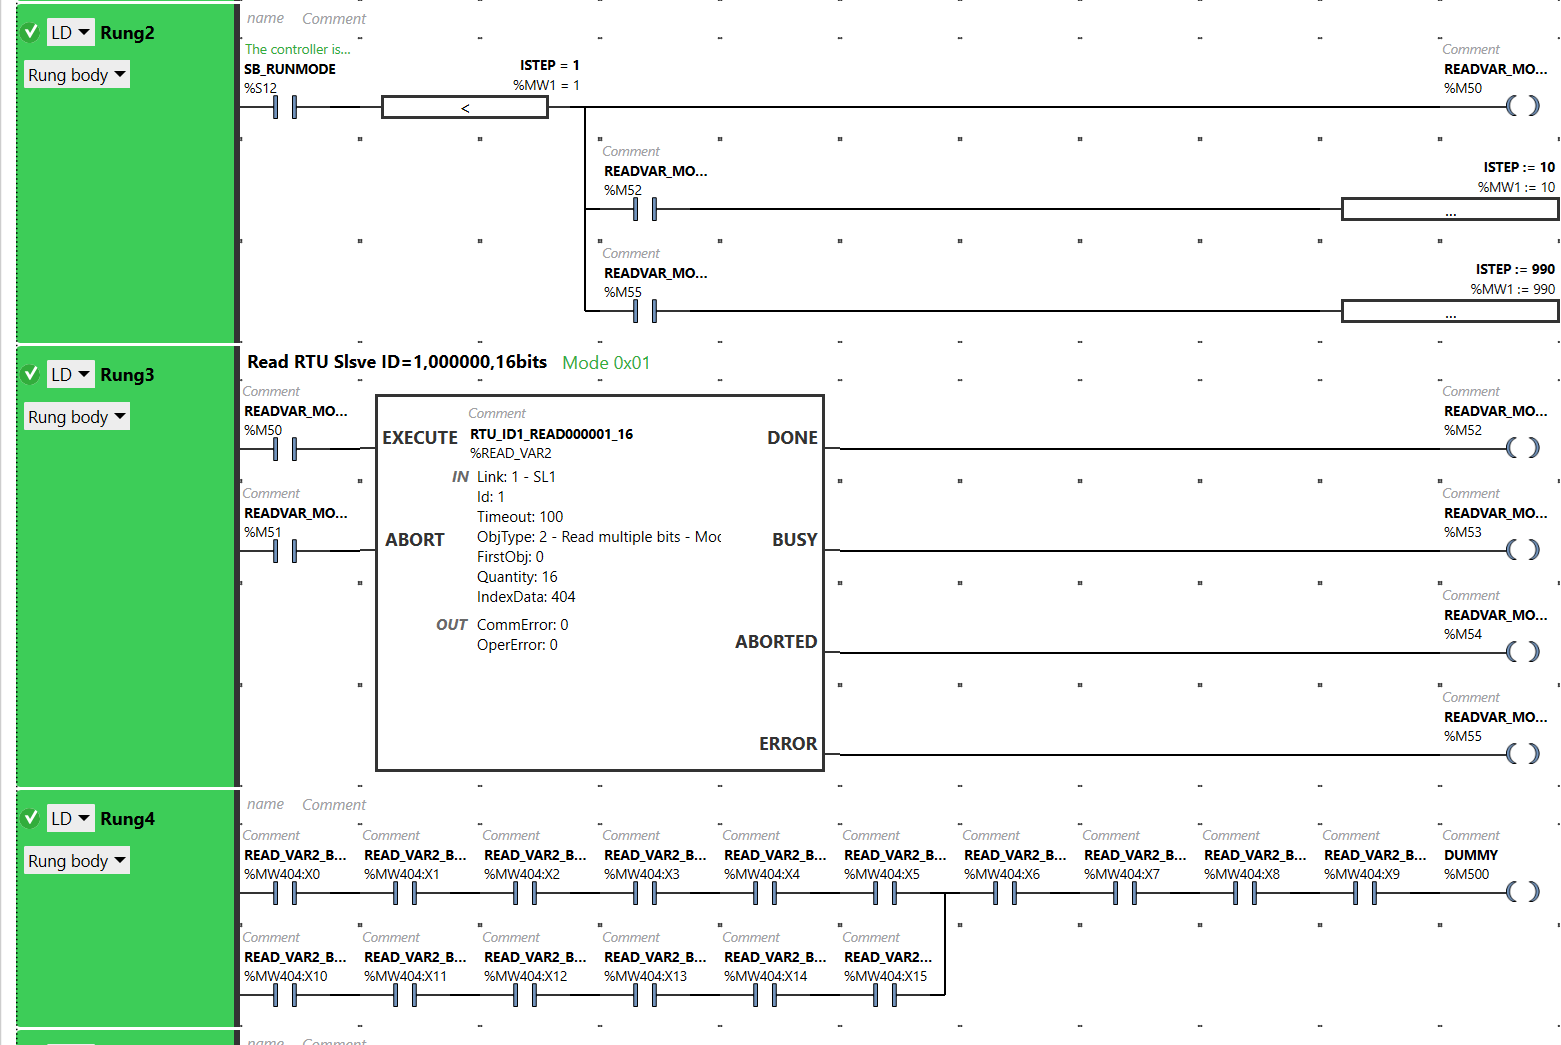Click the 'OperError: 0' output value
The image size is (1561, 1045).
(x=517, y=645)
